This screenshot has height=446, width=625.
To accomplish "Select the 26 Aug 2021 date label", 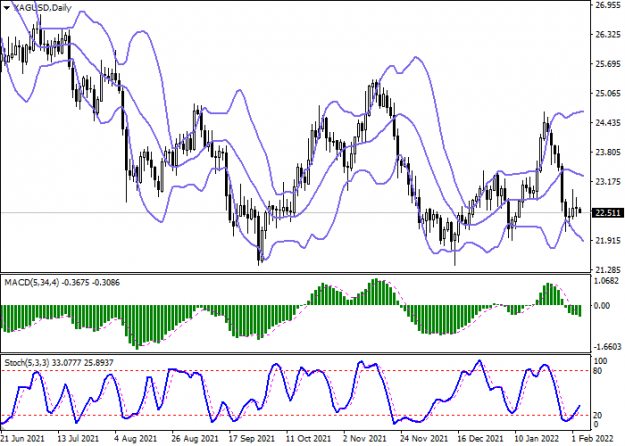I will click(195, 439).
